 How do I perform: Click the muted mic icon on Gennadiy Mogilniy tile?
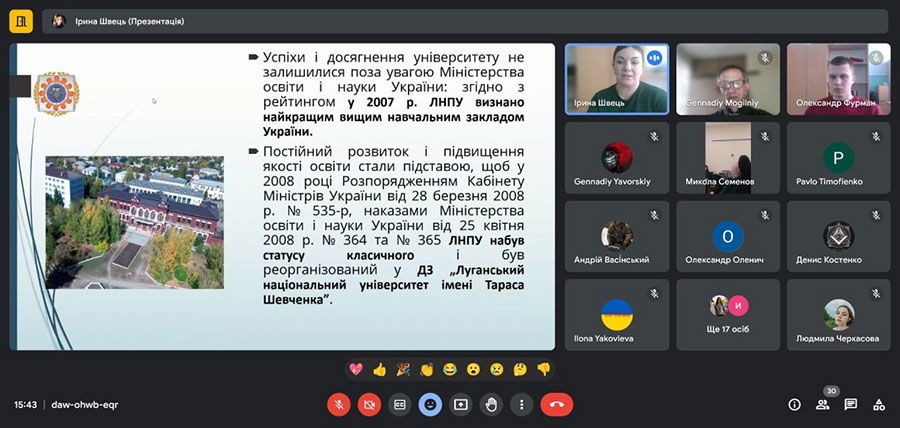click(765, 58)
